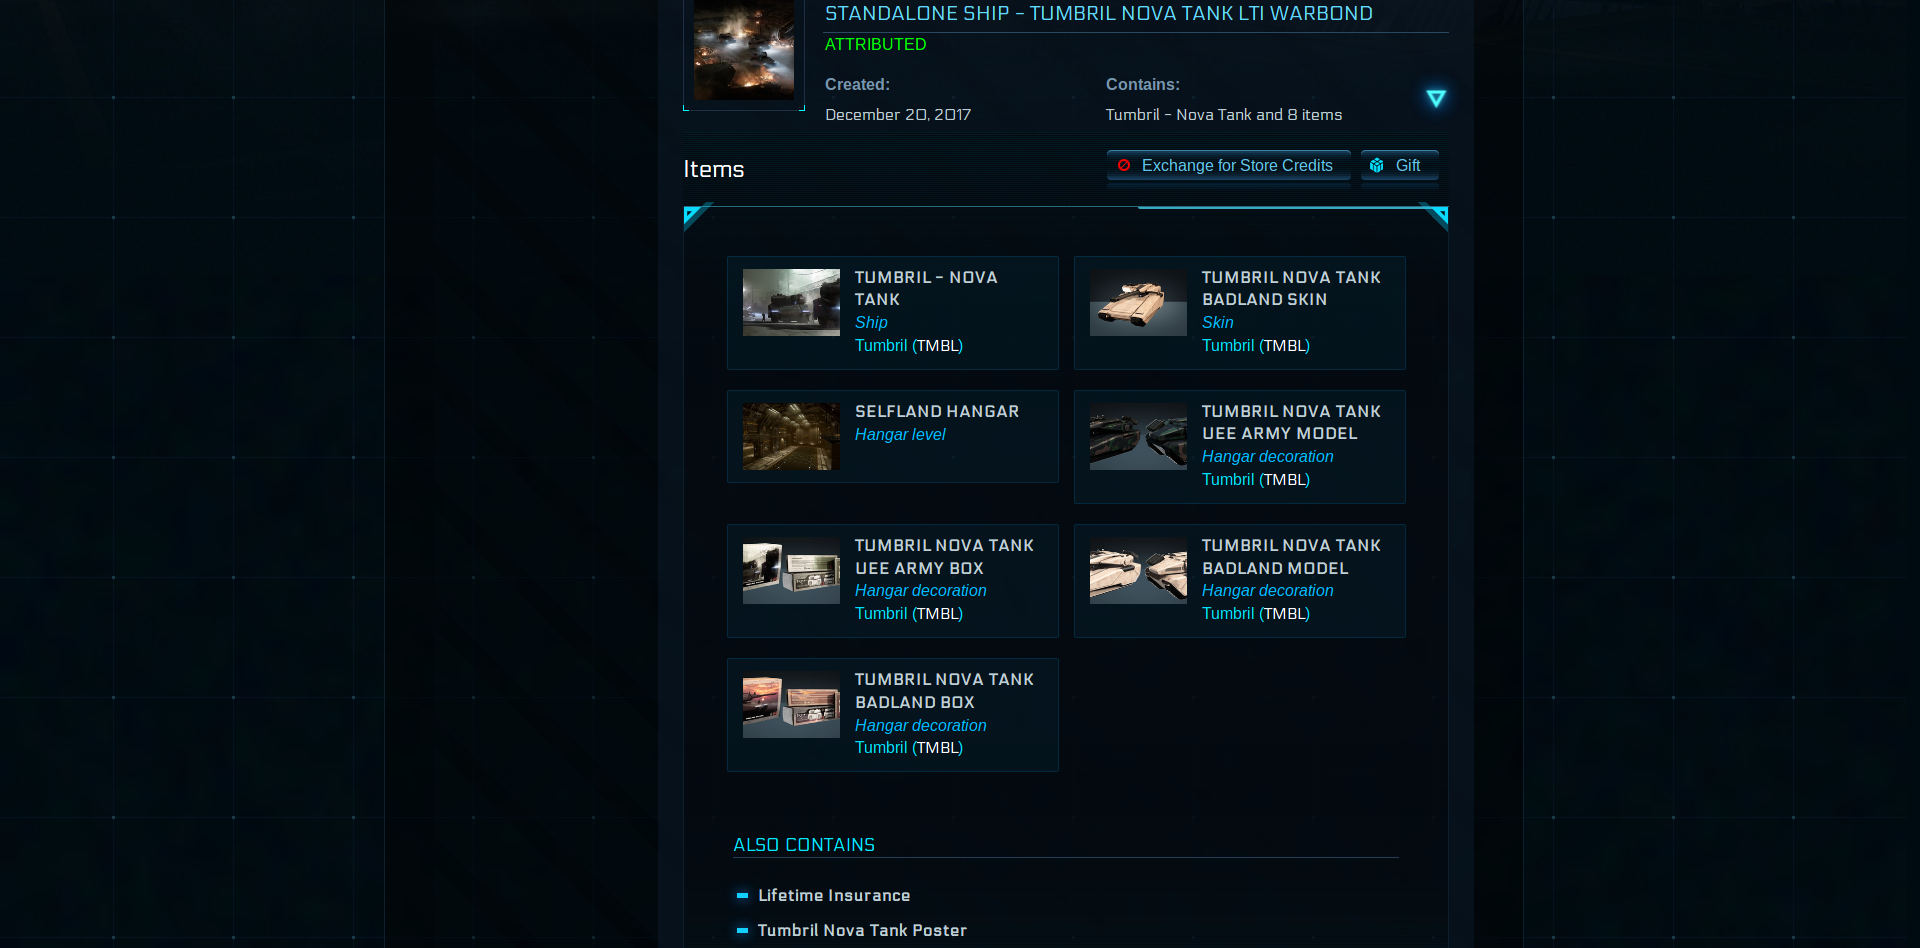Open Badland Model thumbnail image
Image resolution: width=1920 pixels, height=948 pixels.
[1138, 570]
